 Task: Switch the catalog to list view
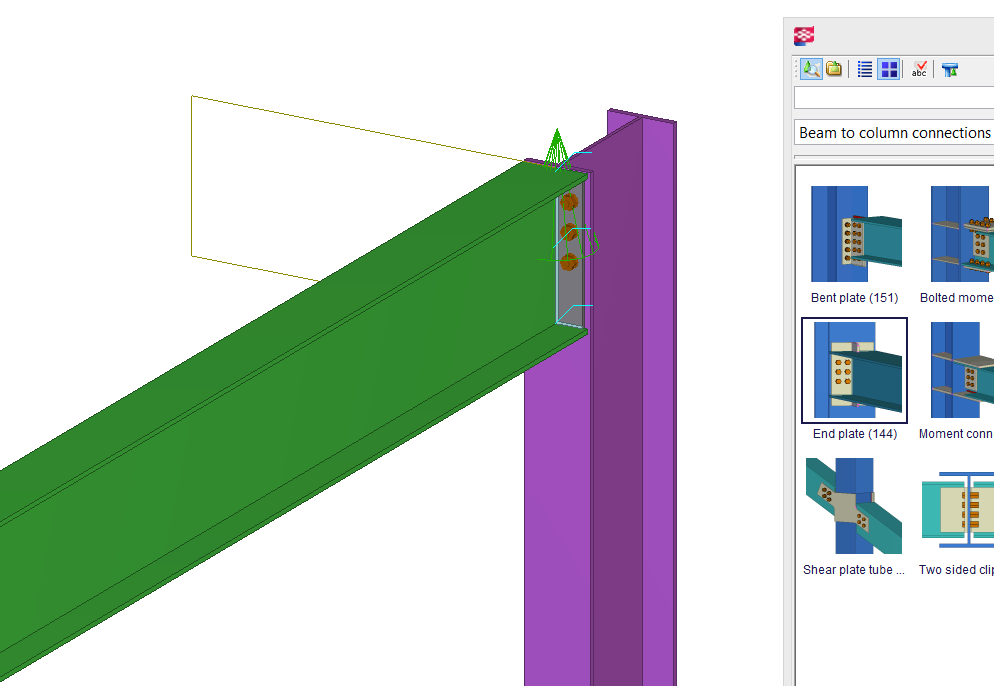(864, 68)
